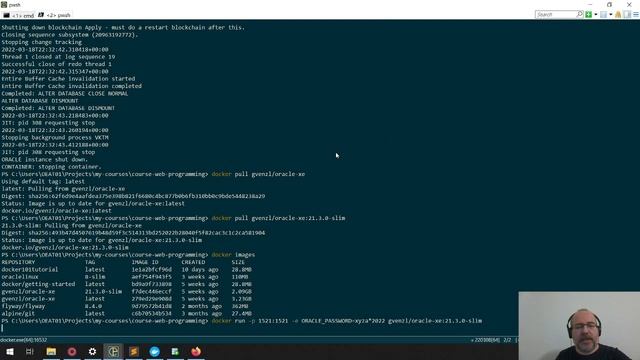Click the 2/2 console count in the status bar
This screenshot has height=360, width=640.
[x=507, y=340]
